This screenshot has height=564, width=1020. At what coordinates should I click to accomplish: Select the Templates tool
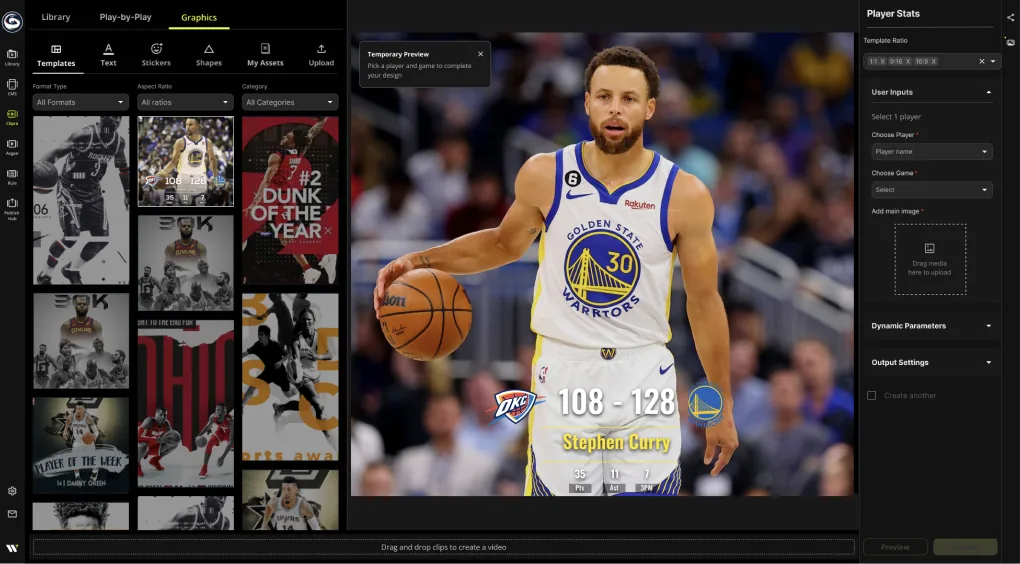(56, 55)
